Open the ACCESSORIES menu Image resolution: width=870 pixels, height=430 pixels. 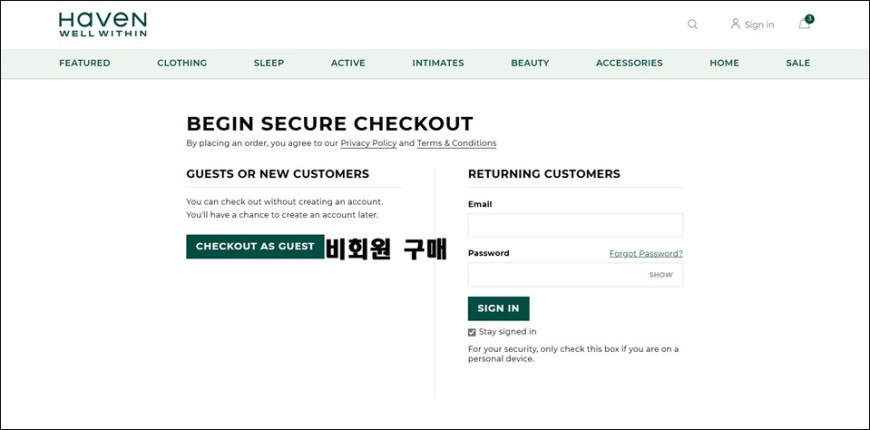click(629, 63)
